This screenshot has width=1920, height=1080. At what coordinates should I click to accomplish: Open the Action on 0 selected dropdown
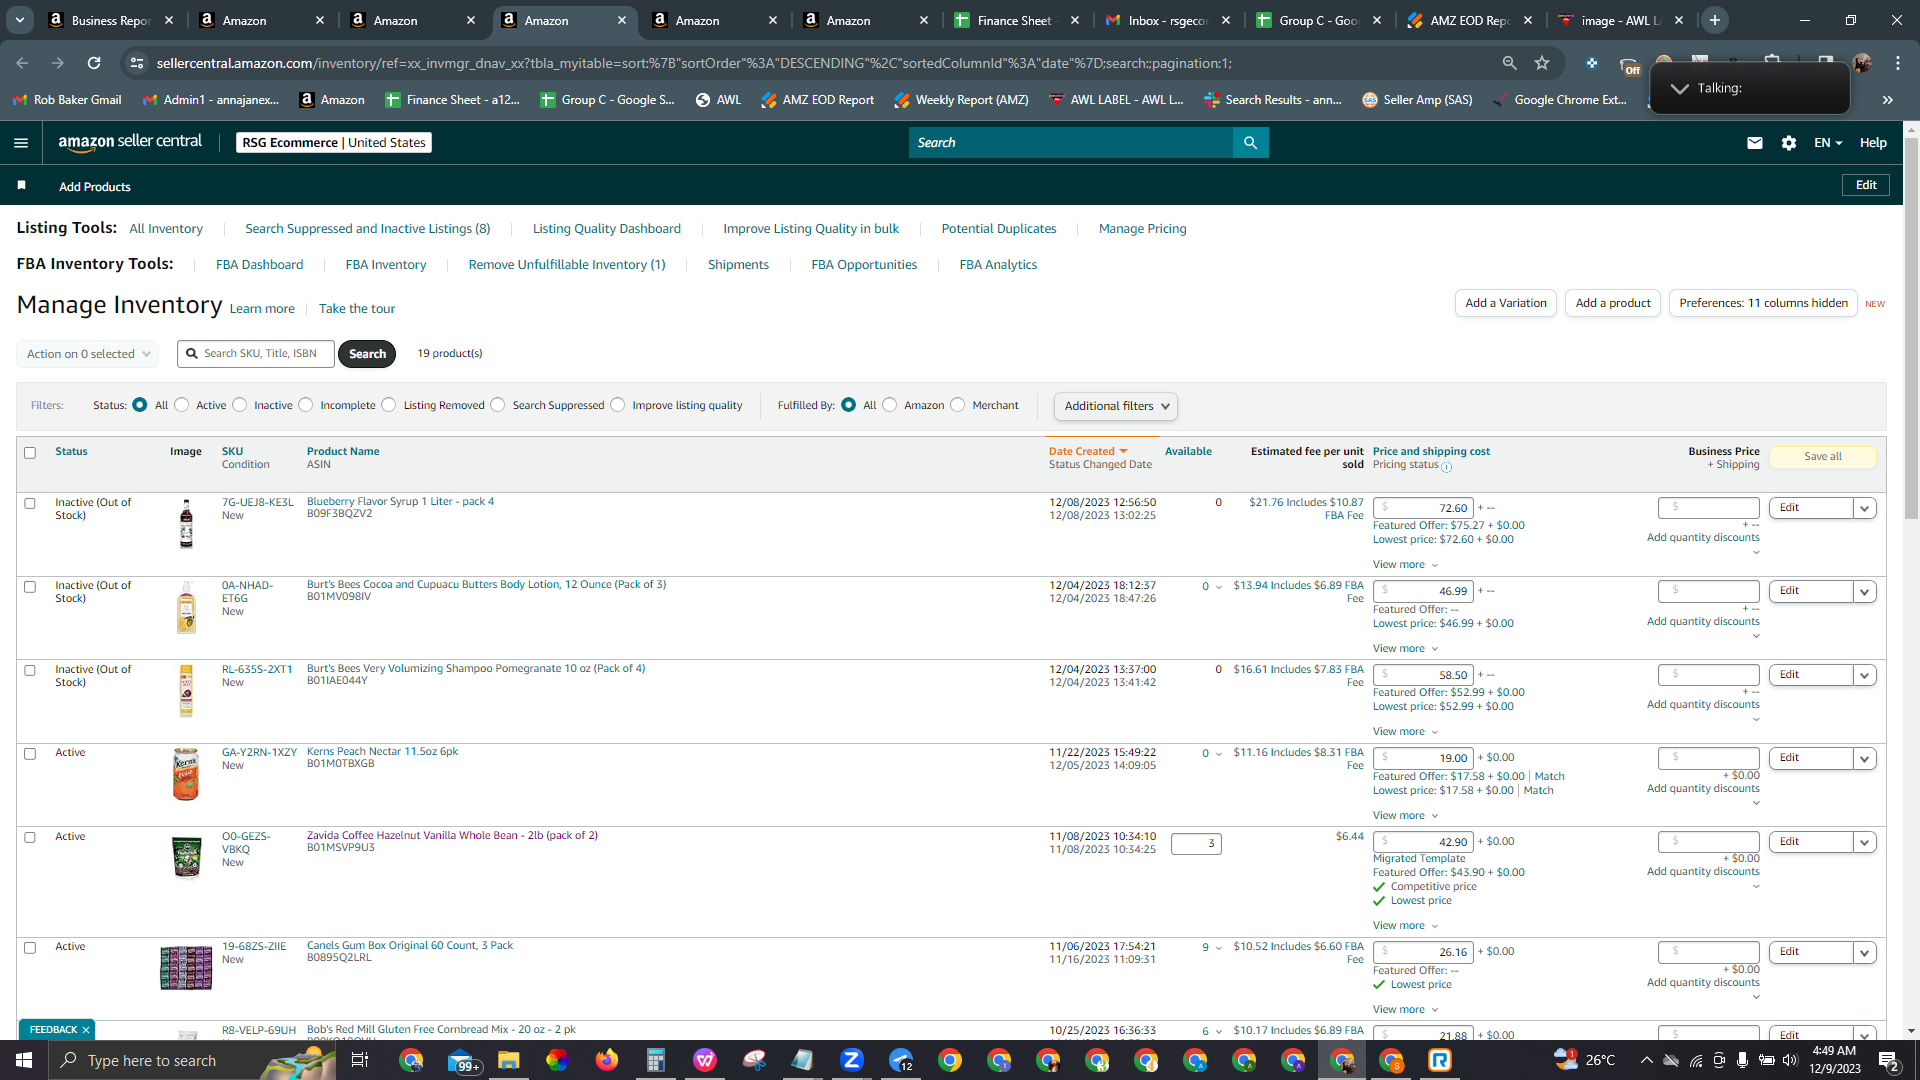88,354
